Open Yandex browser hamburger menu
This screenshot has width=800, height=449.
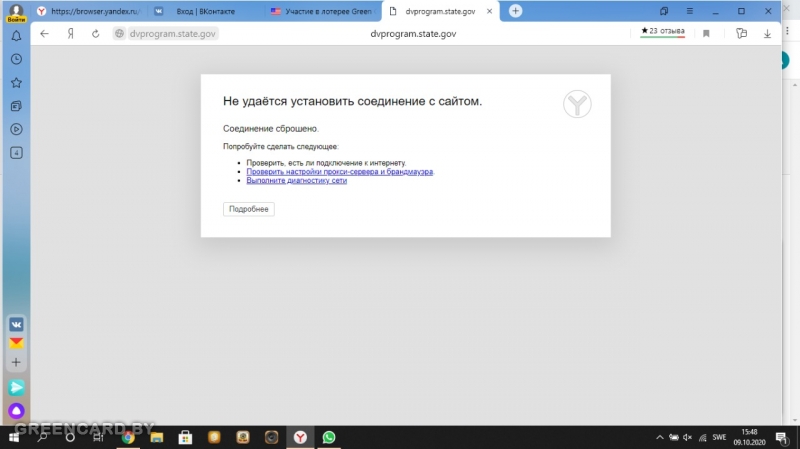pos(691,11)
